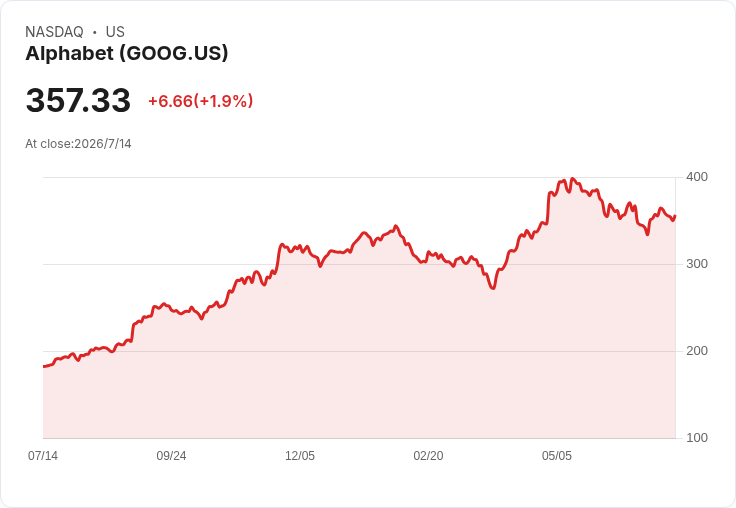Click the US market label
736x508 pixels.
click(x=115, y=32)
